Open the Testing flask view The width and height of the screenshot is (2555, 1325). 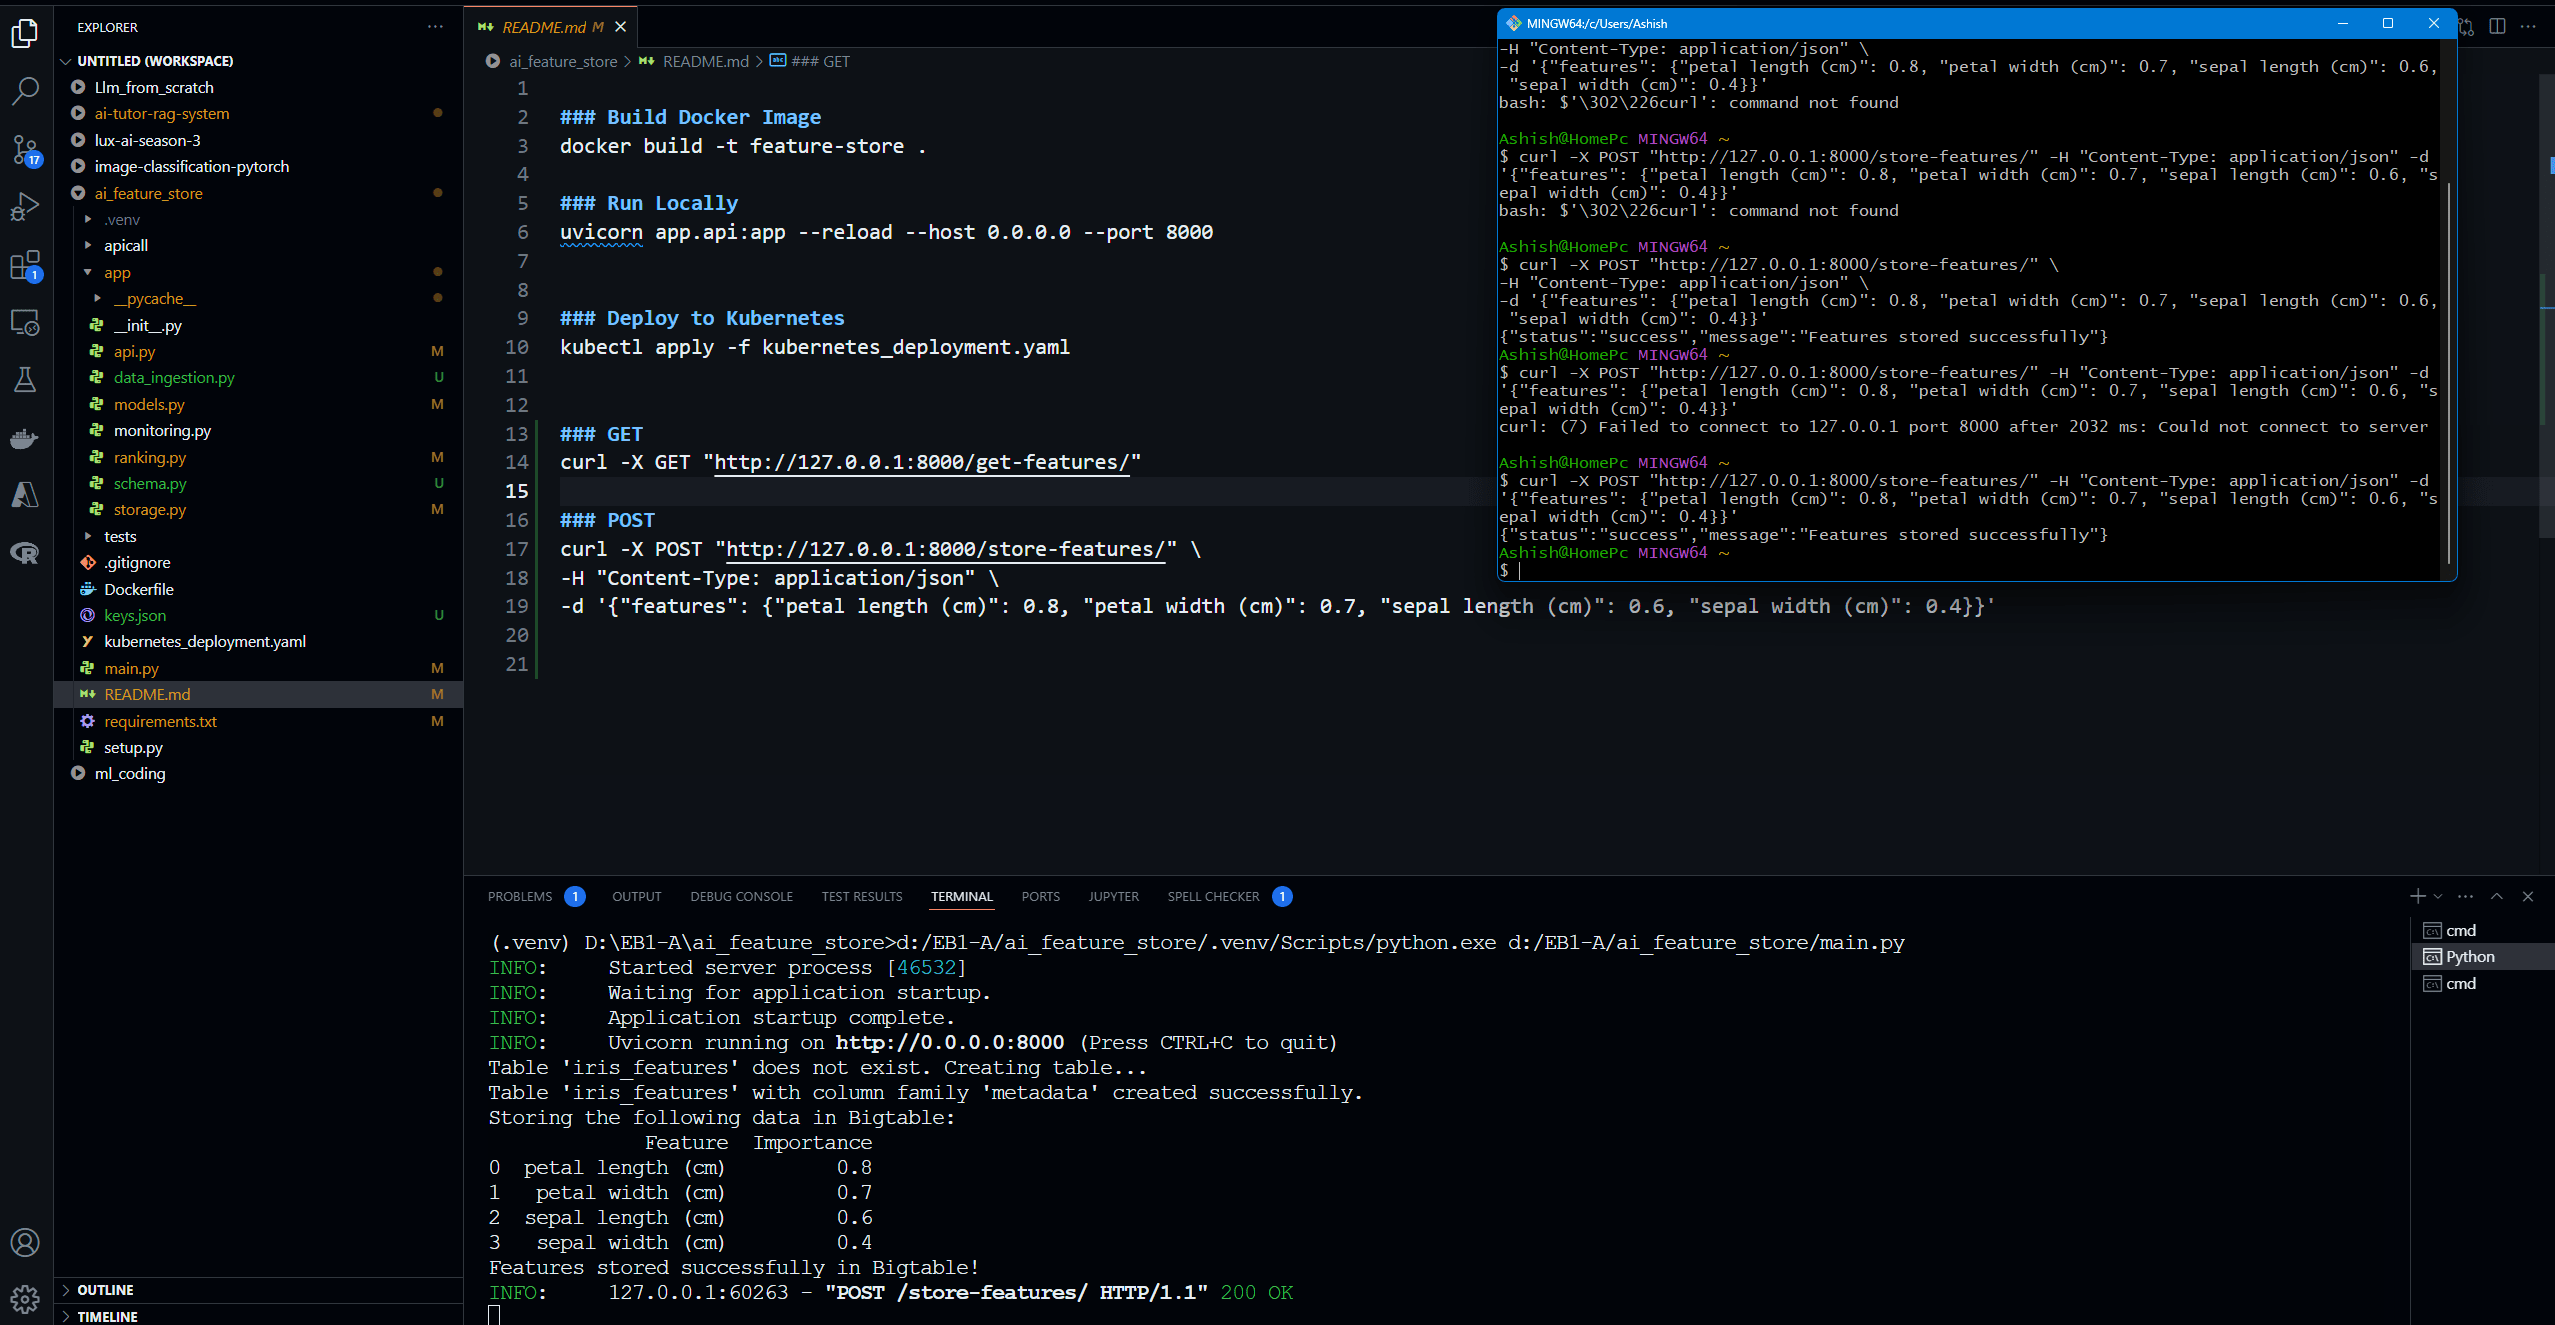(x=25, y=379)
